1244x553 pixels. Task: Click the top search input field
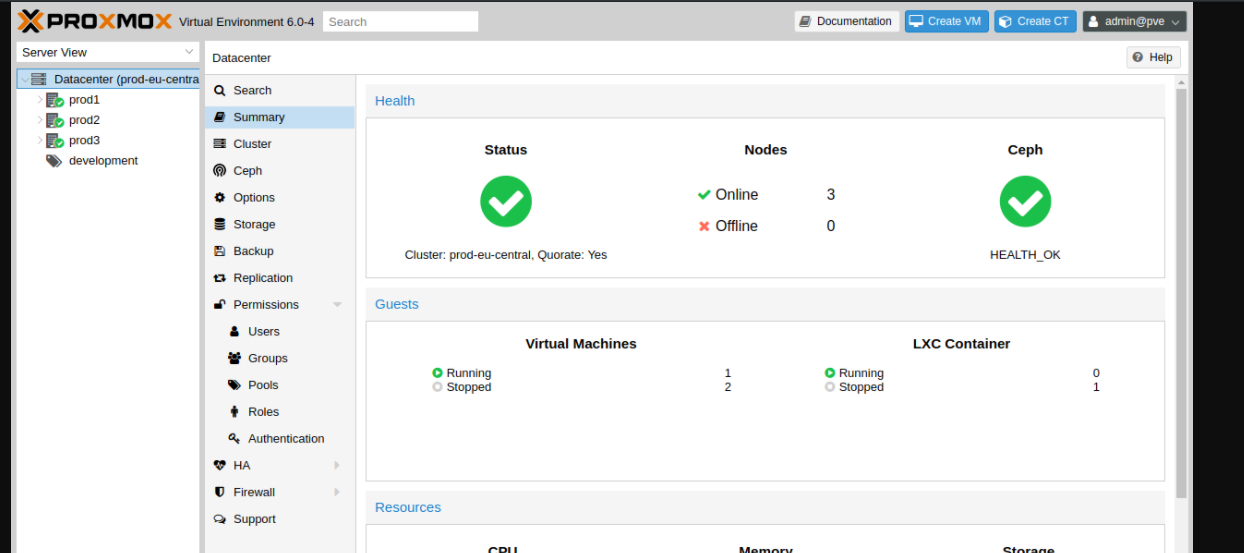click(x=401, y=21)
